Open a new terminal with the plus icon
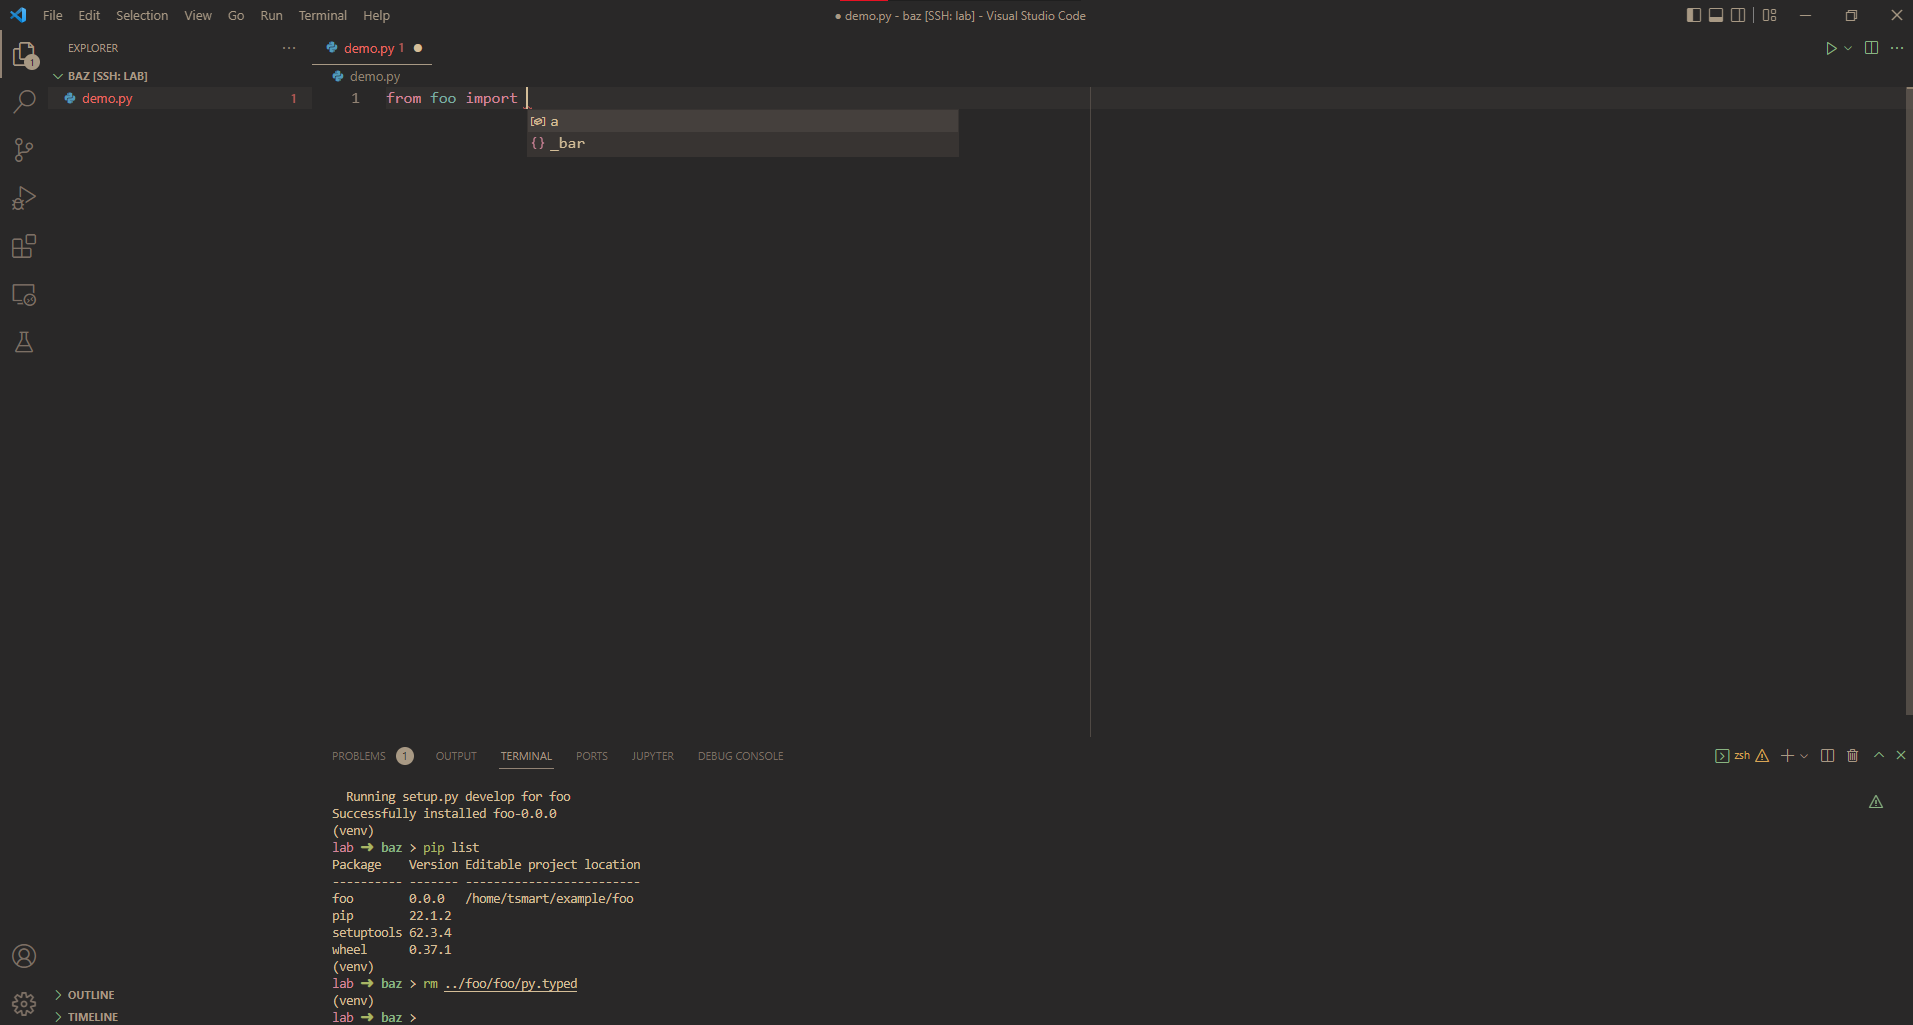The height and width of the screenshot is (1025, 1913). point(1786,756)
